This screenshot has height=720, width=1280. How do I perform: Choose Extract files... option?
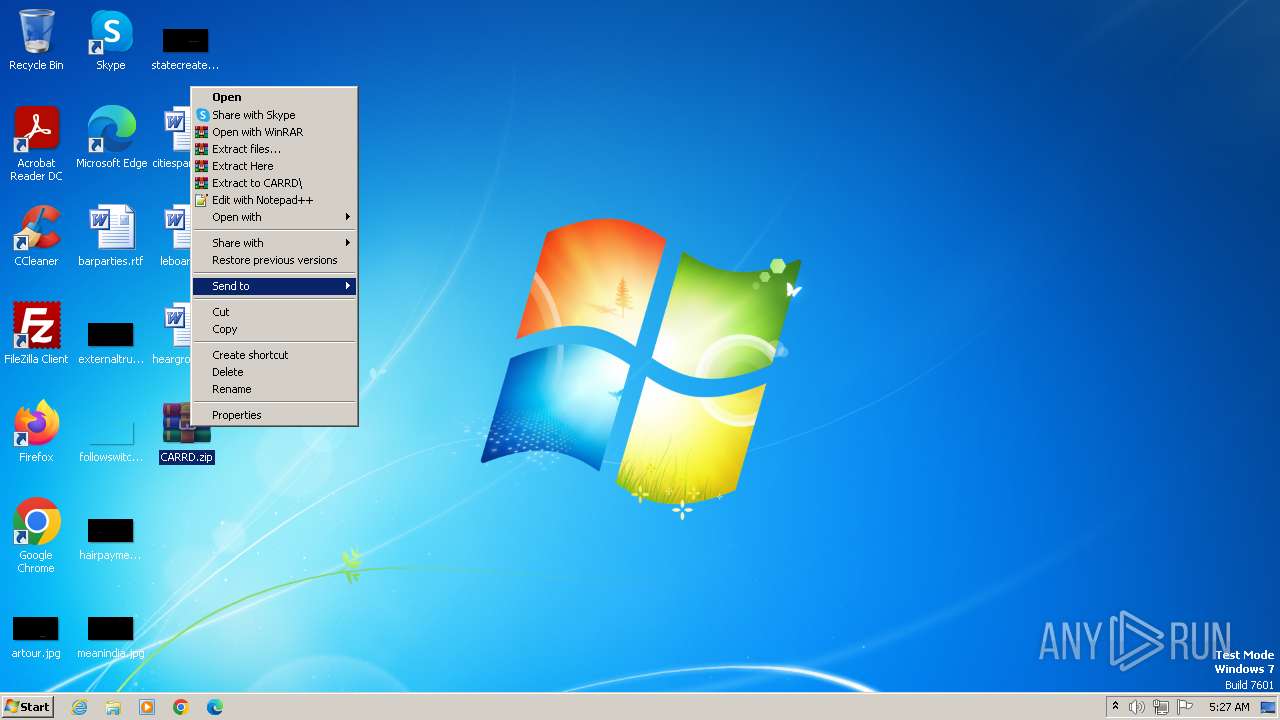[x=274, y=149]
